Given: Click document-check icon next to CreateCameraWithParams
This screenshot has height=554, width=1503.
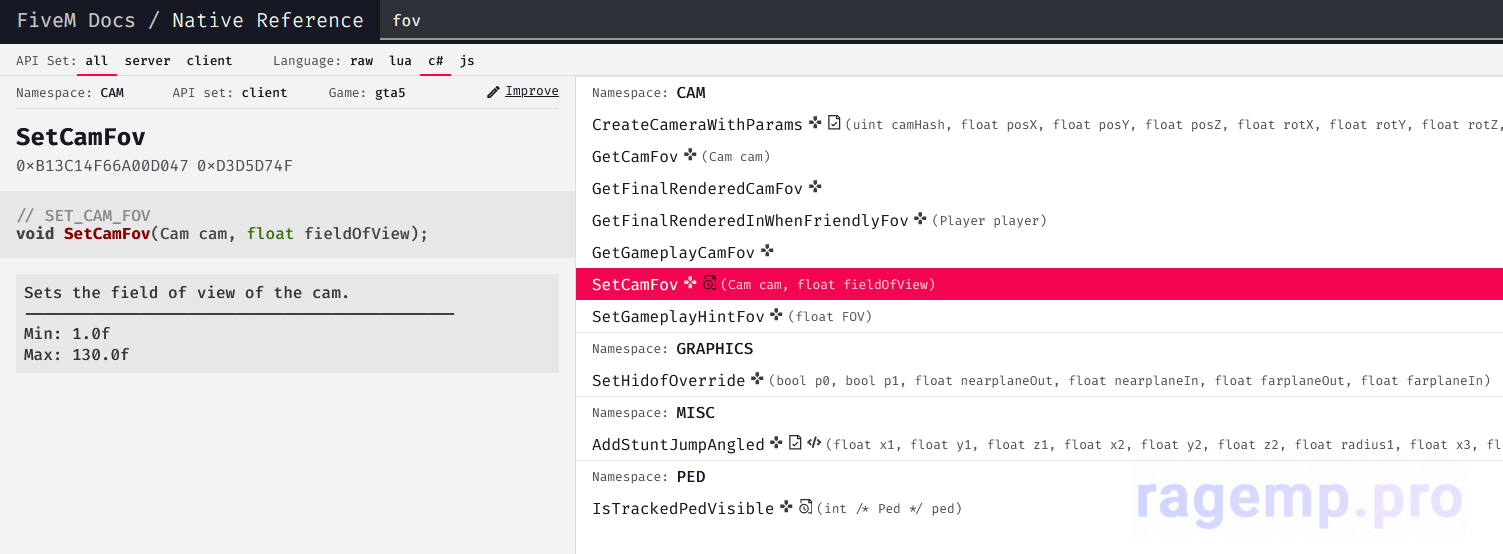Looking at the screenshot, I should pos(834,123).
